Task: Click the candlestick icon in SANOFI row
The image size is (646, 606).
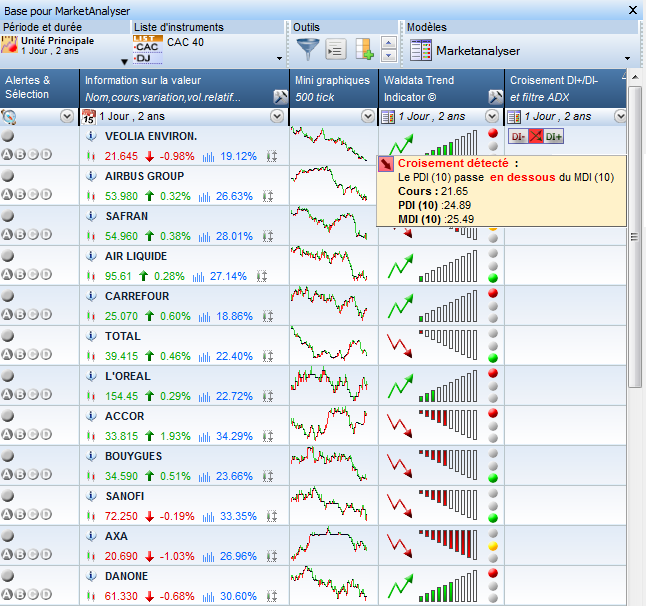Action: point(91,516)
